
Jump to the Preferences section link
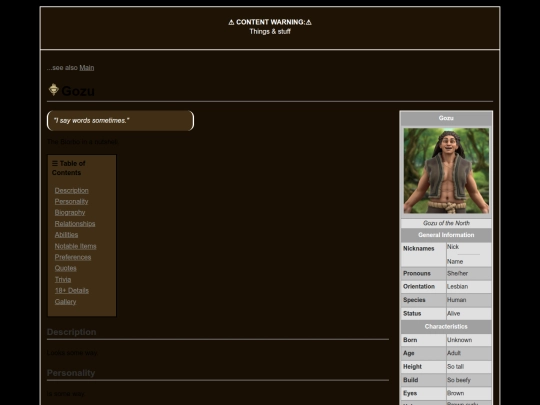click(73, 257)
